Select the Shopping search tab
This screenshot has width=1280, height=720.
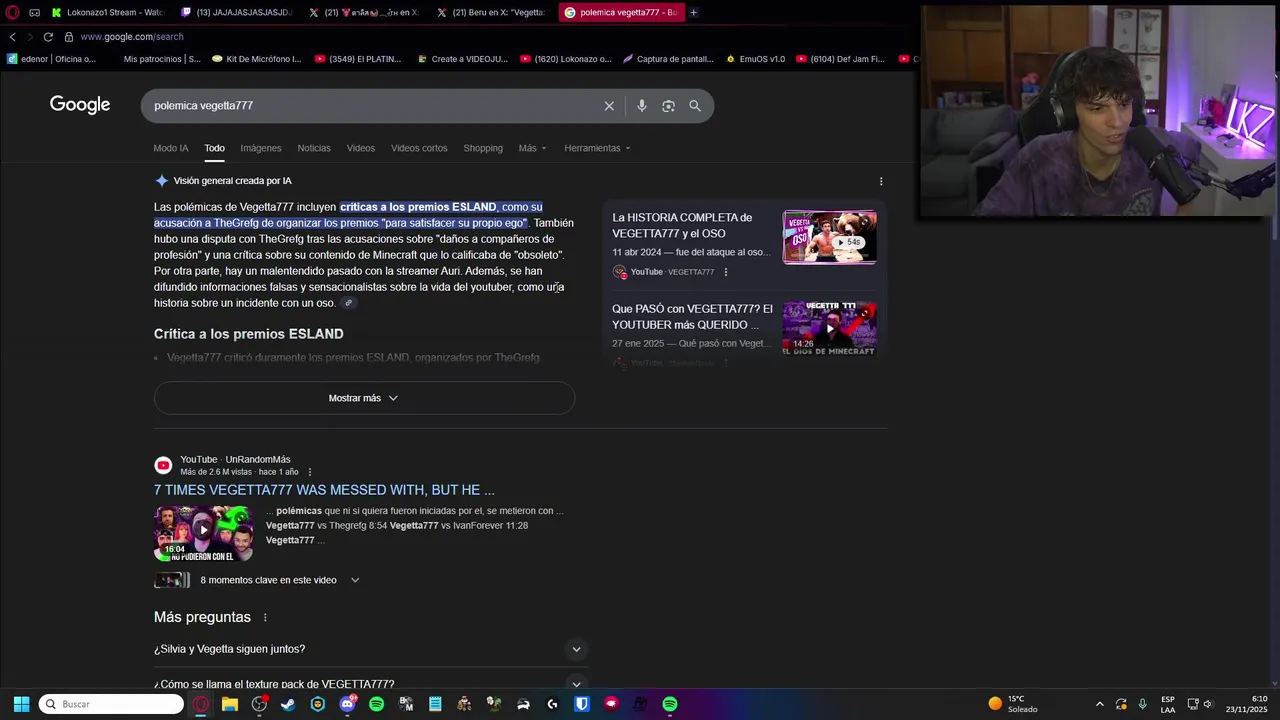pos(483,148)
